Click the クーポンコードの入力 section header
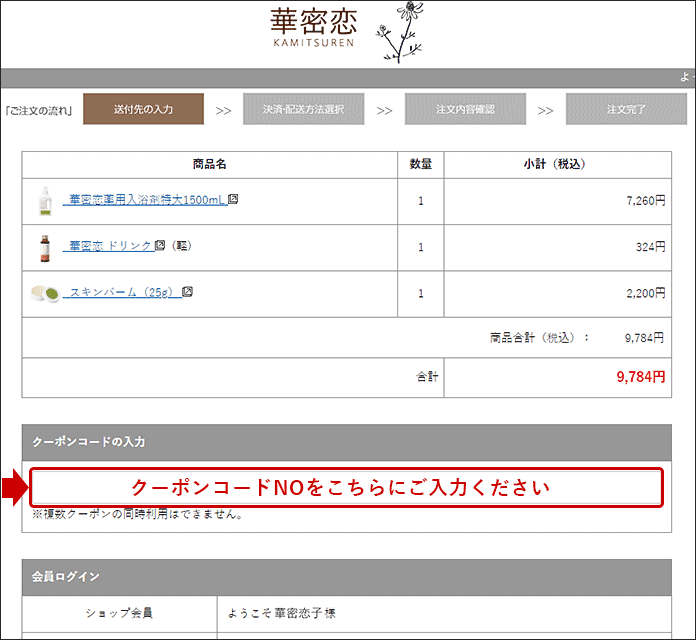Screen dimensions: 696x640 coord(347,442)
